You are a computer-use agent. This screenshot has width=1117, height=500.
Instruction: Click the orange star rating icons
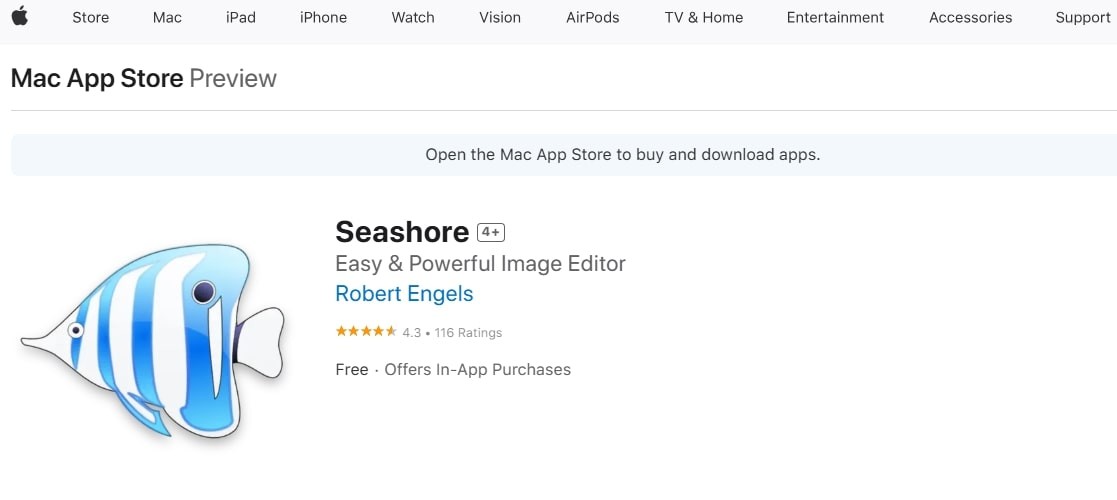[x=366, y=332]
